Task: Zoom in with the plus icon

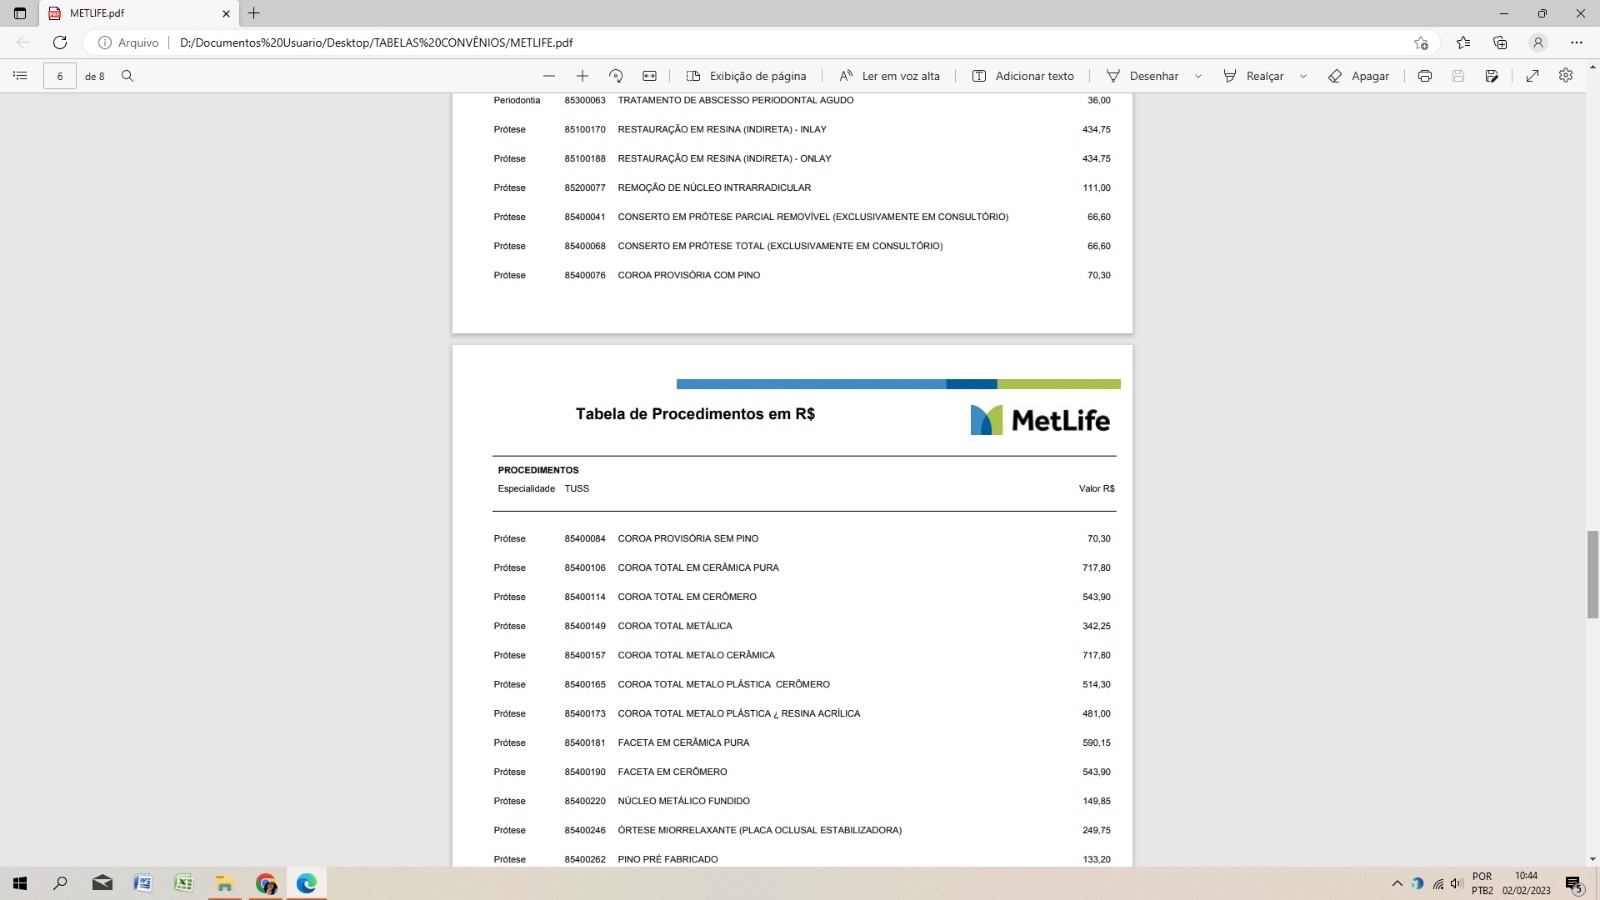Action: (582, 76)
